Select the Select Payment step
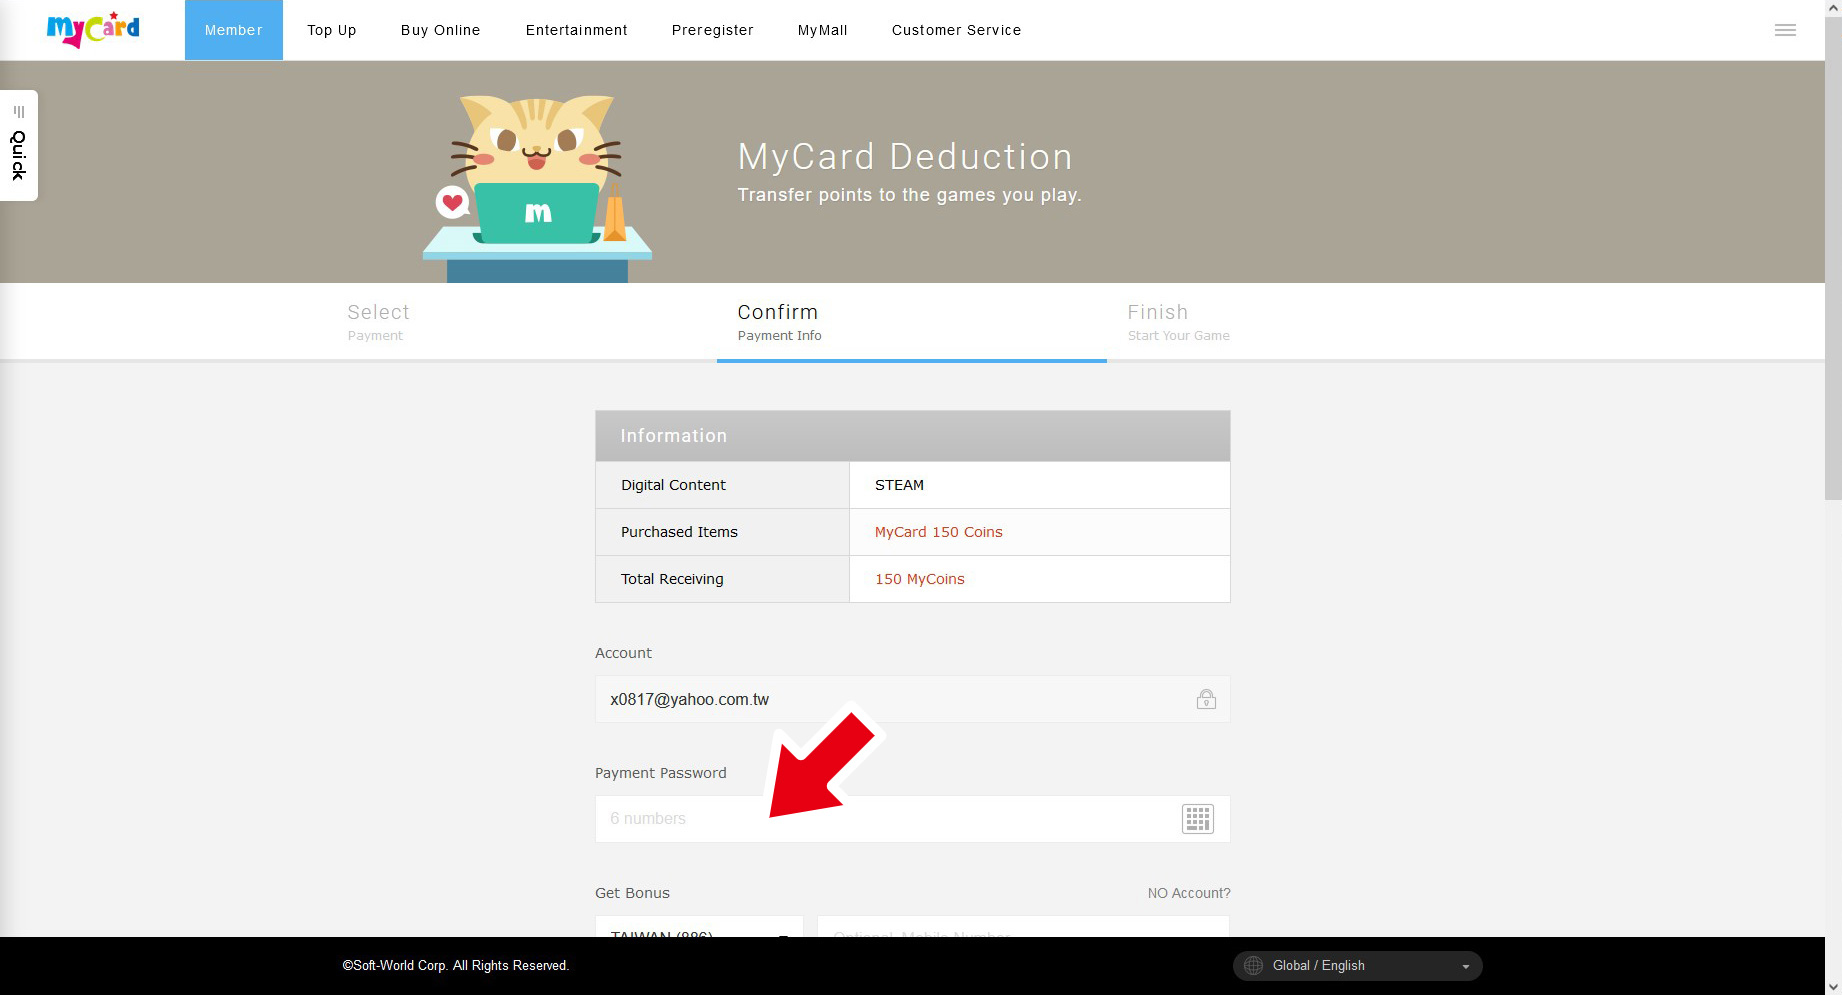Image resolution: width=1842 pixels, height=995 pixels. [522, 322]
